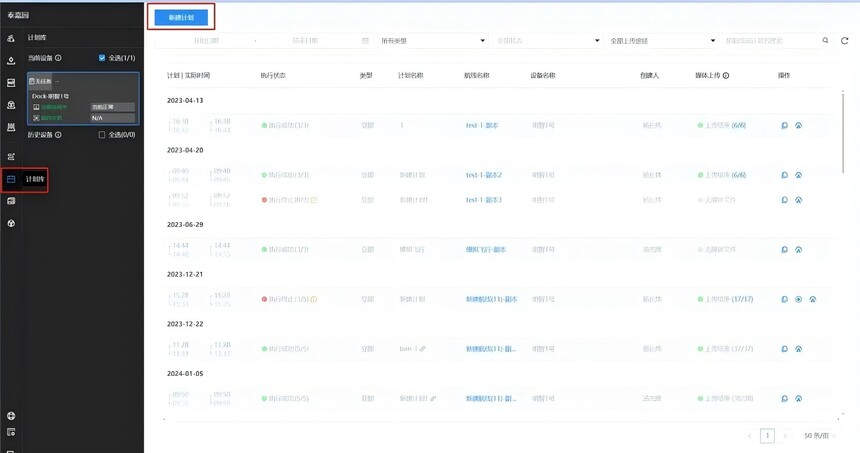This screenshot has height=453, width=860.
Task: Click the start date field
Action: coord(206,41)
